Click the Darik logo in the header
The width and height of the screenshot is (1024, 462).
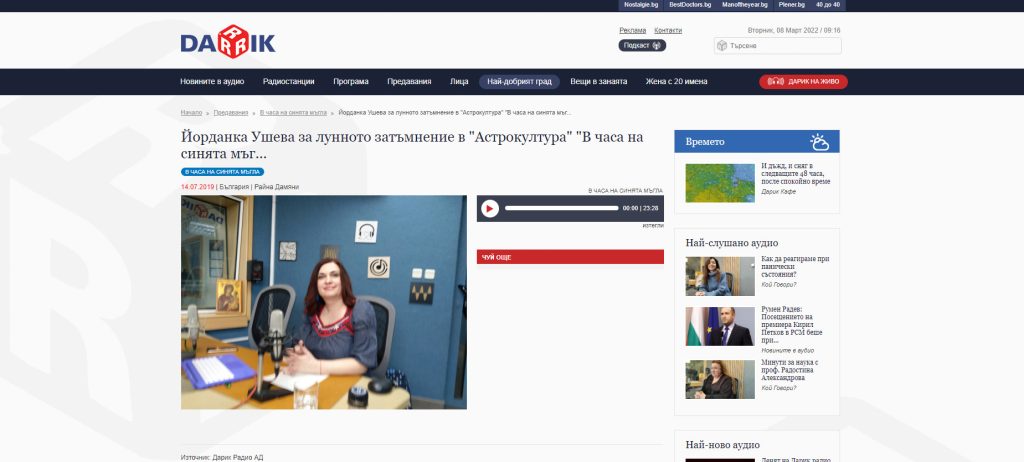[228, 41]
